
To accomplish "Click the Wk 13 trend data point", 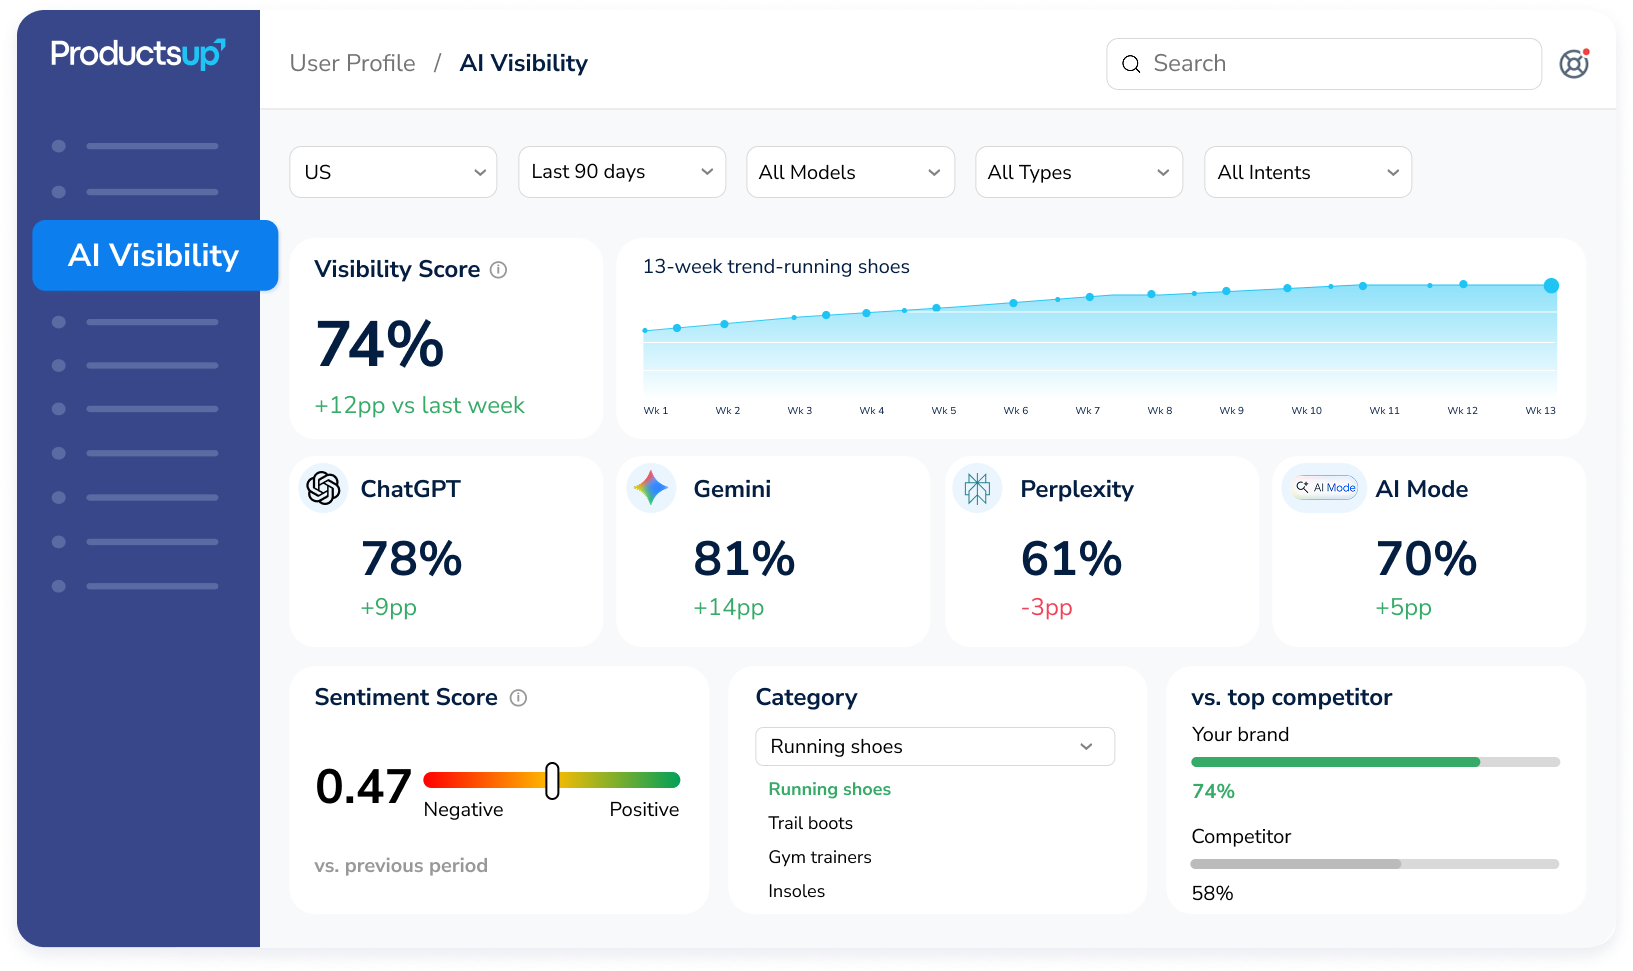I will click(x=1551, y=286).
